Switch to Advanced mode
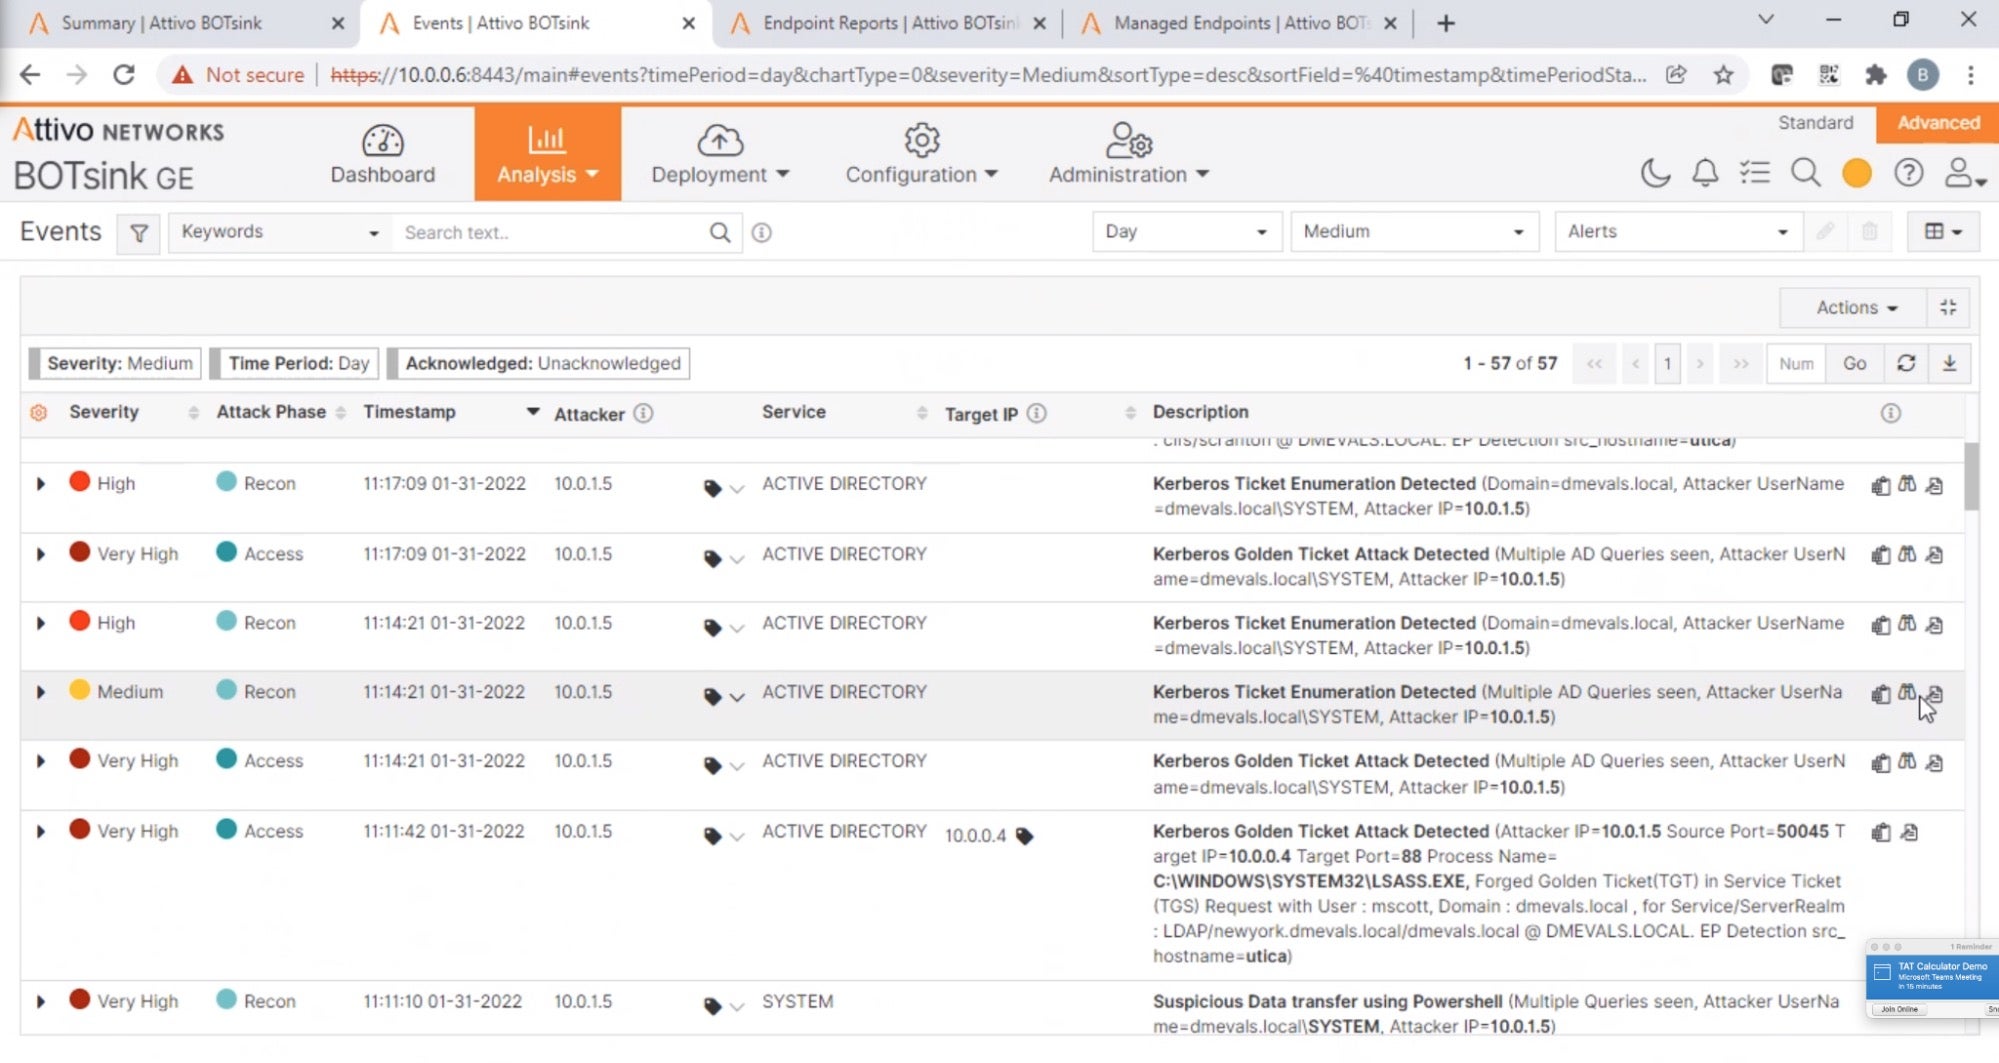 [1937, 123]
